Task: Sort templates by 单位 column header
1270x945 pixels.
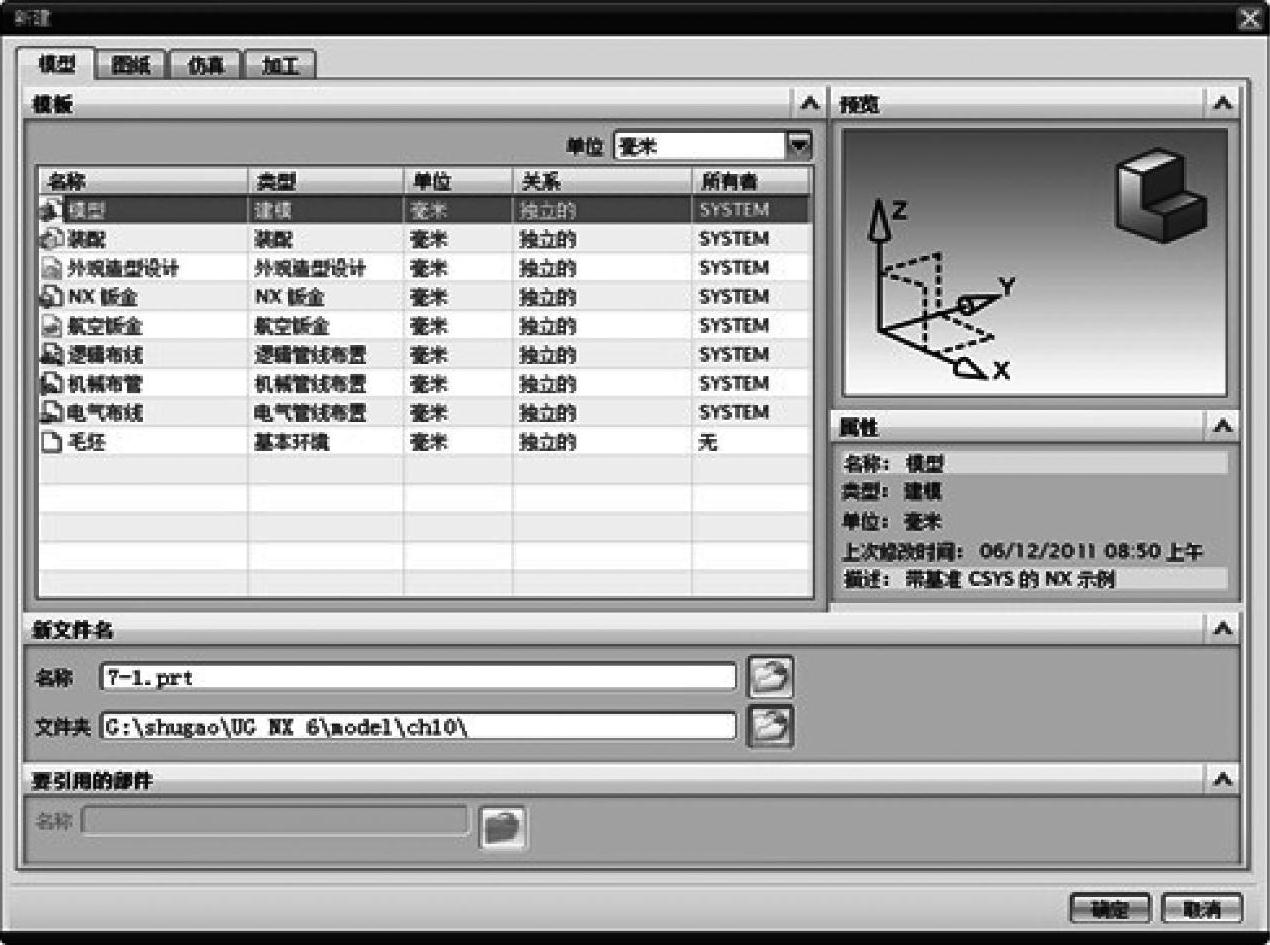Action: [x=458, y=181]
